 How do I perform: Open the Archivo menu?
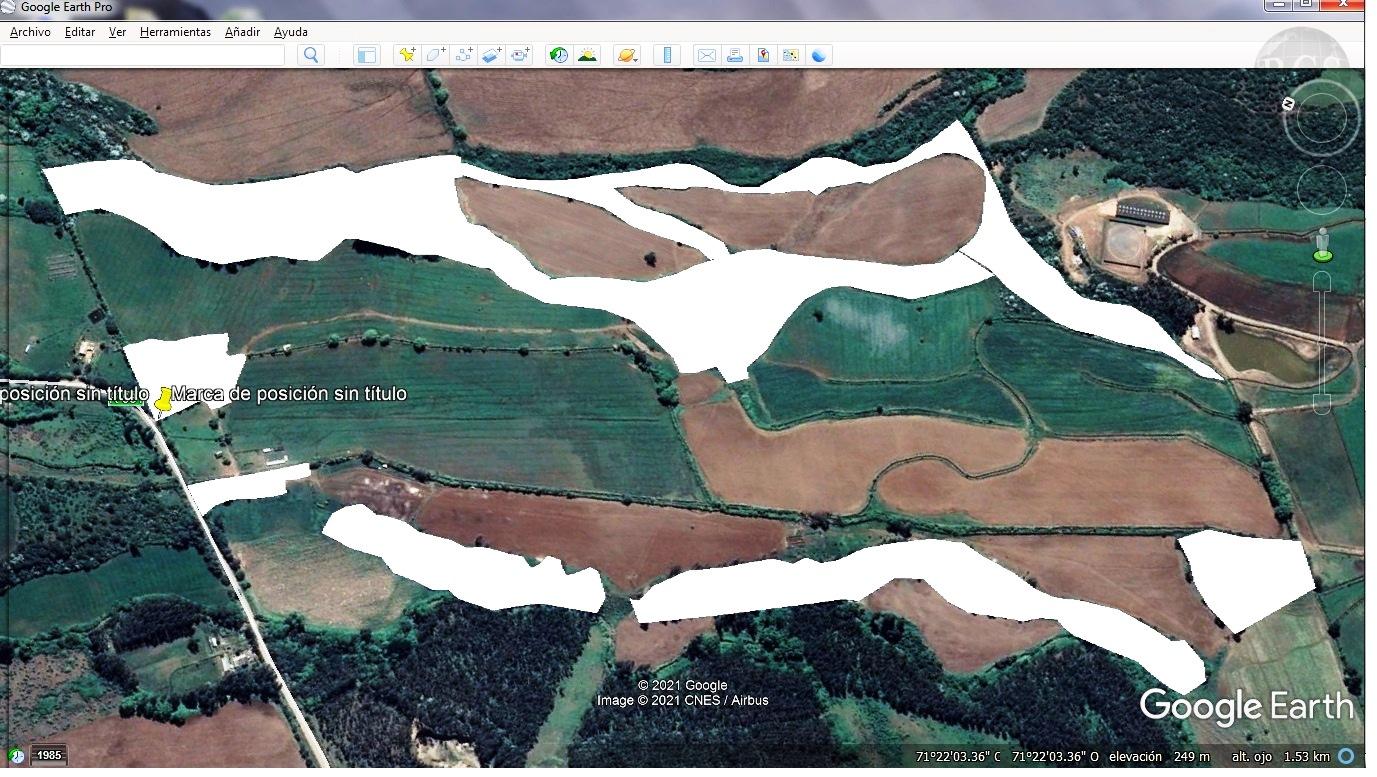(x=30, y=32)
